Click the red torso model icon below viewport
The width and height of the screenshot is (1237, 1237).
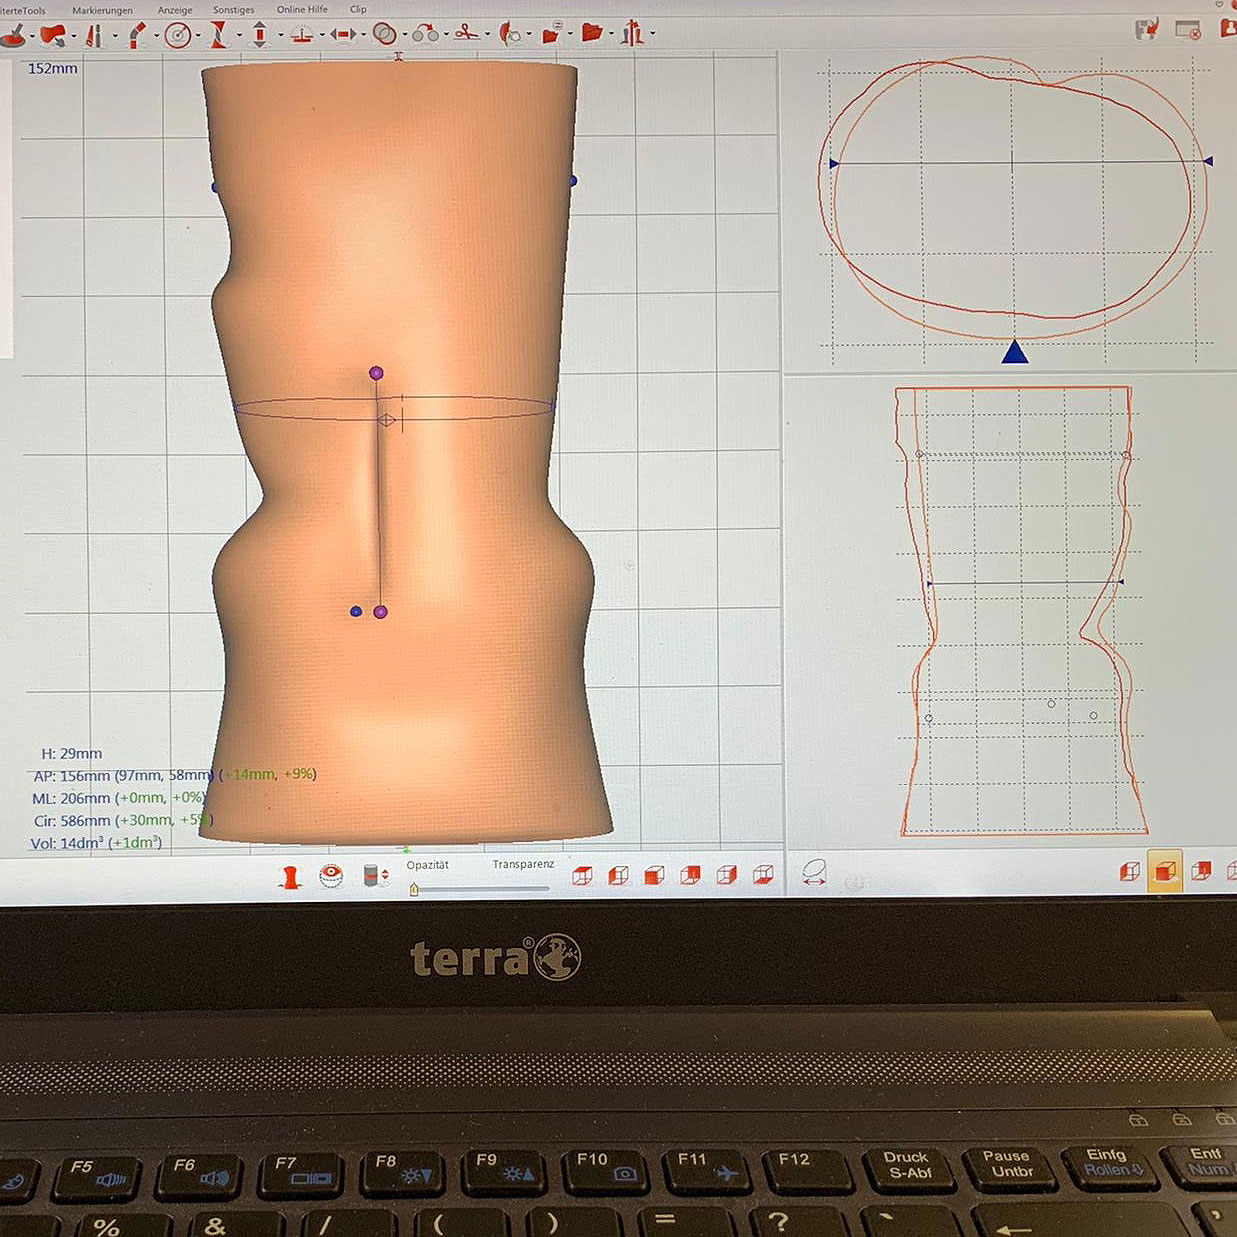click(291, 877)
